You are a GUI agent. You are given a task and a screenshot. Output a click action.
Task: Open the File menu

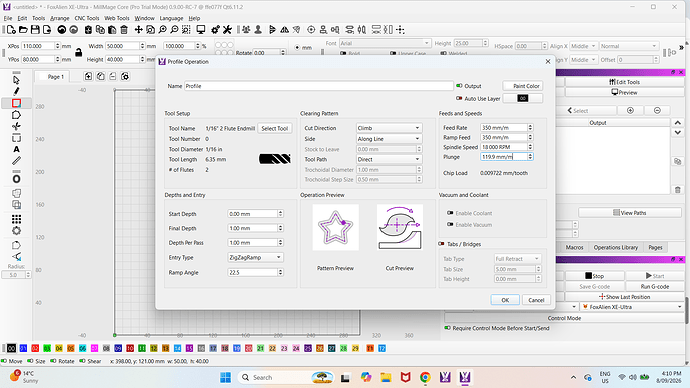click(x=8, y=18)
